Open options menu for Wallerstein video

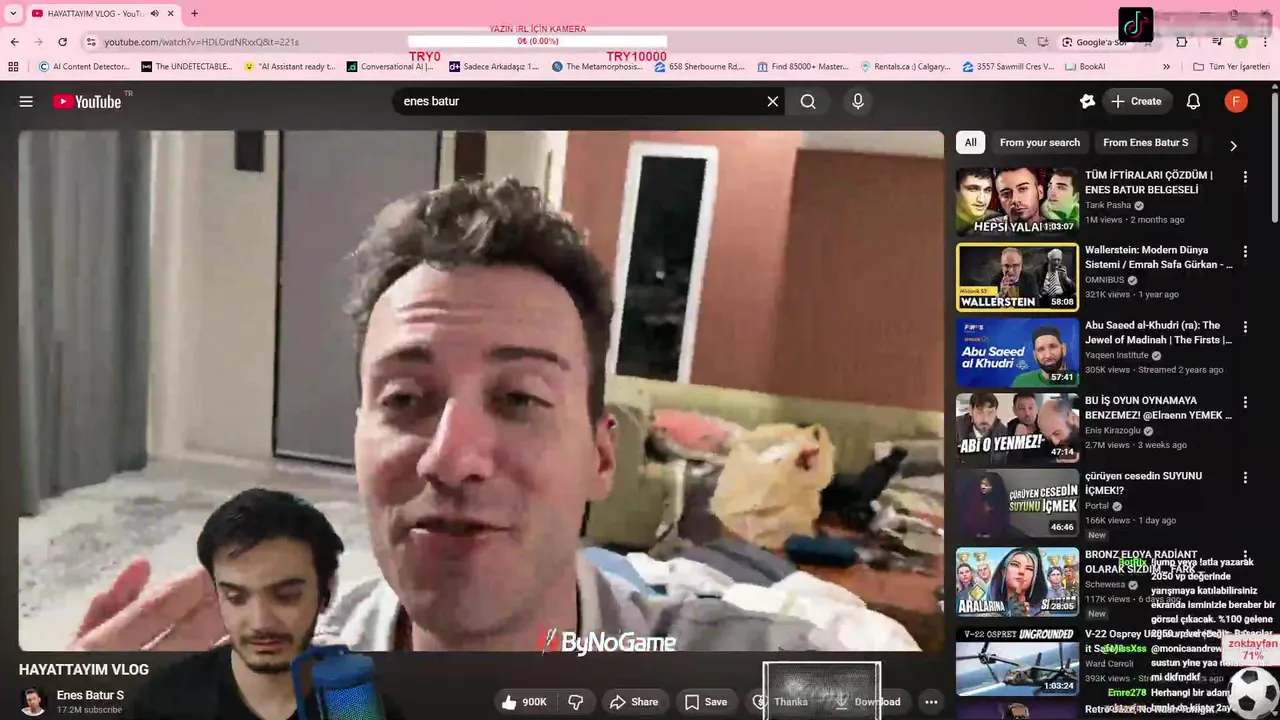click(1245, 252)
